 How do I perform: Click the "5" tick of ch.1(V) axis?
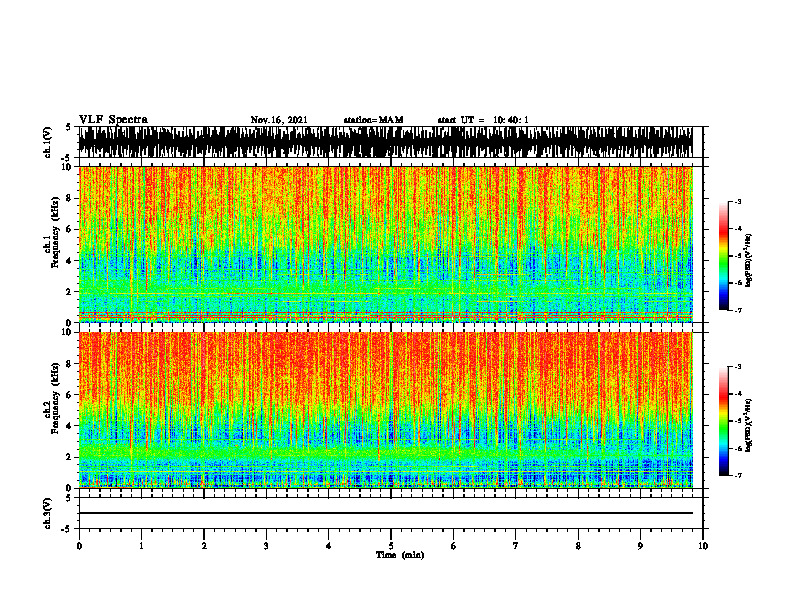[x=68, y=127]
